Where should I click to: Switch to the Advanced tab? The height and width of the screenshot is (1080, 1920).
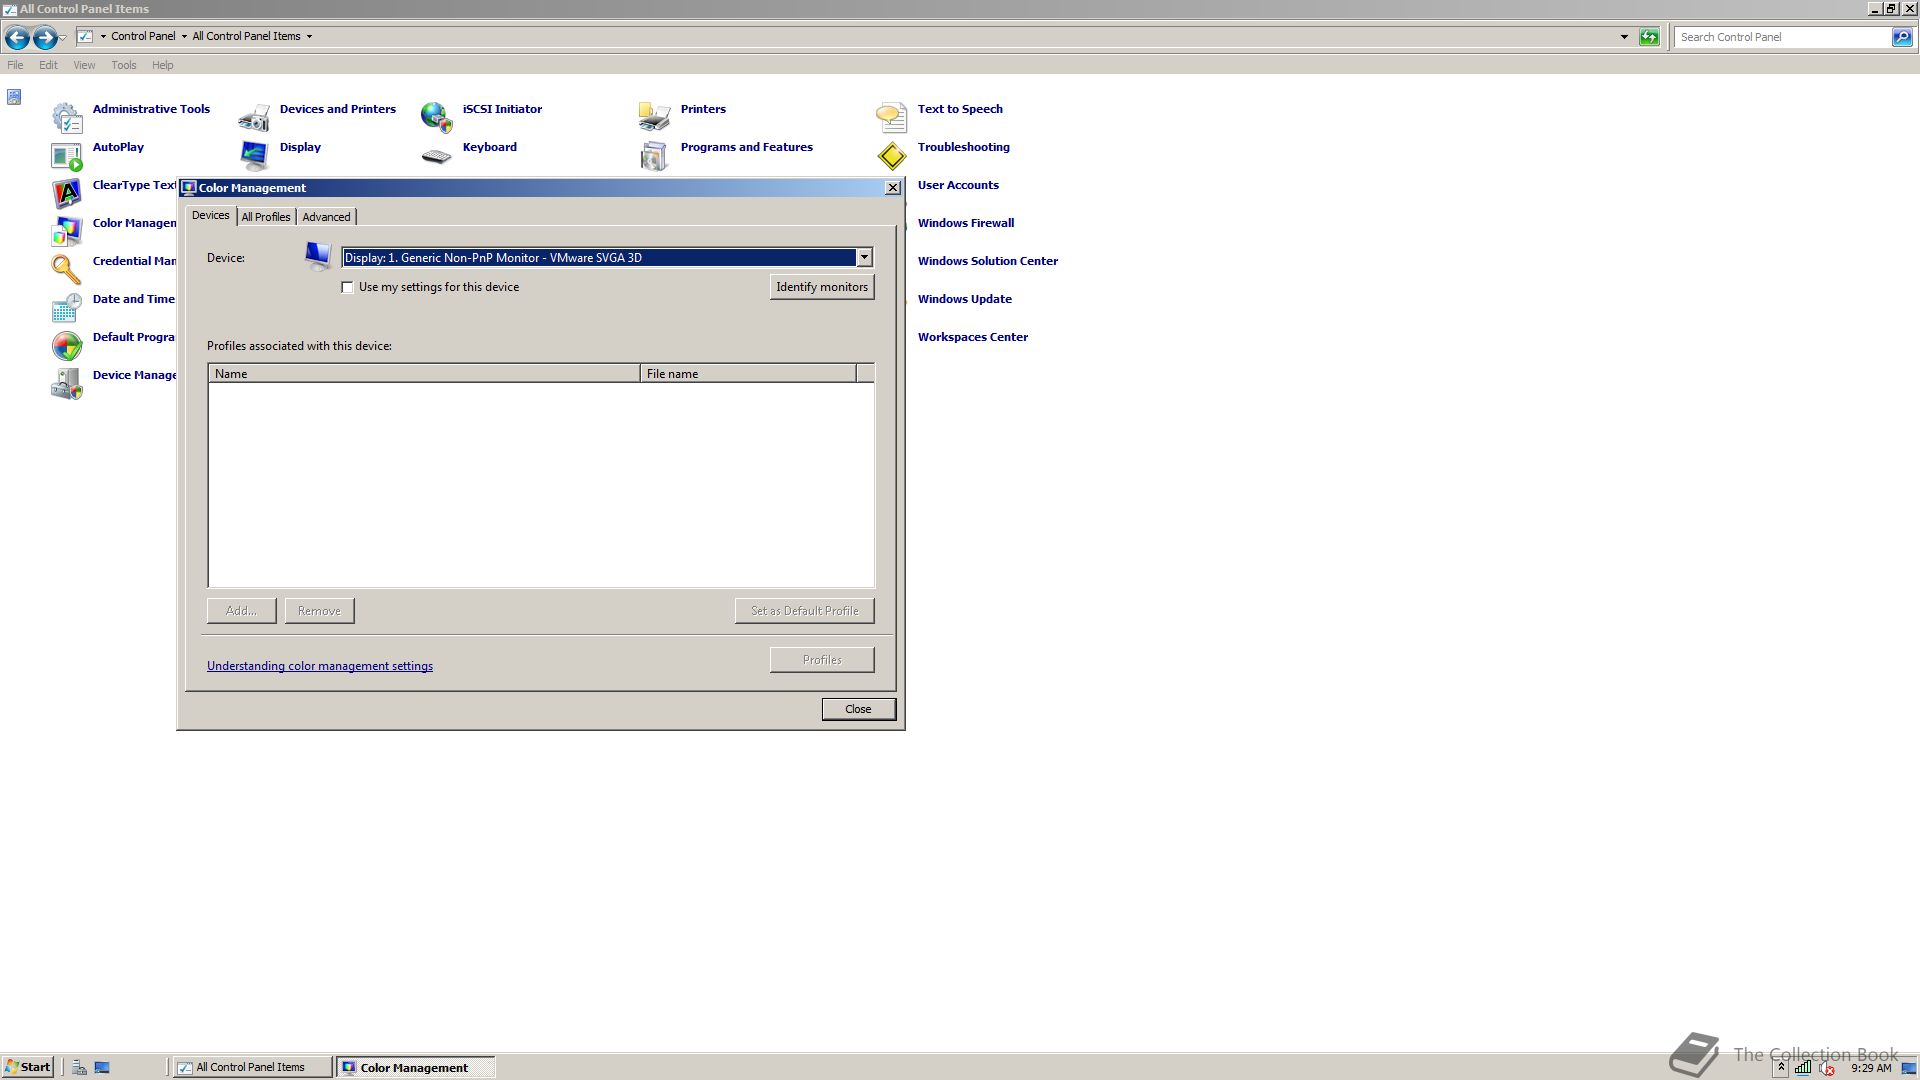coord(326,217)
